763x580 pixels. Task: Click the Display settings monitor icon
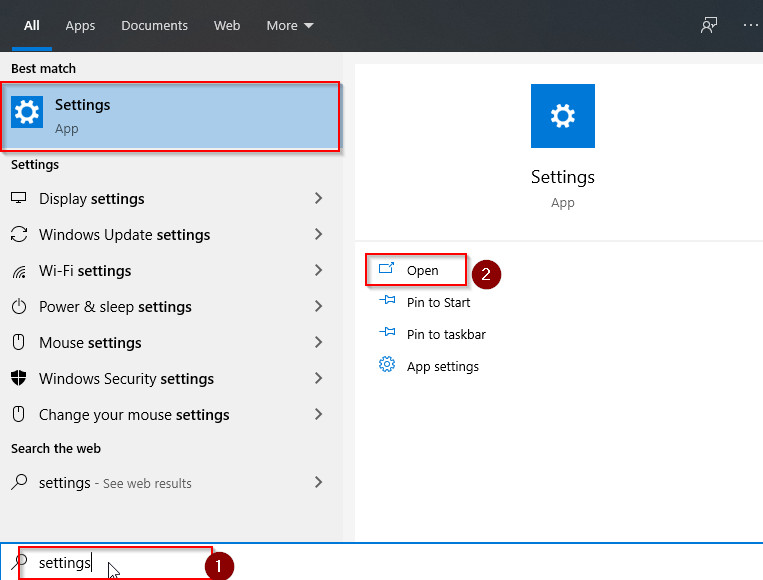(x=19, y=199)
